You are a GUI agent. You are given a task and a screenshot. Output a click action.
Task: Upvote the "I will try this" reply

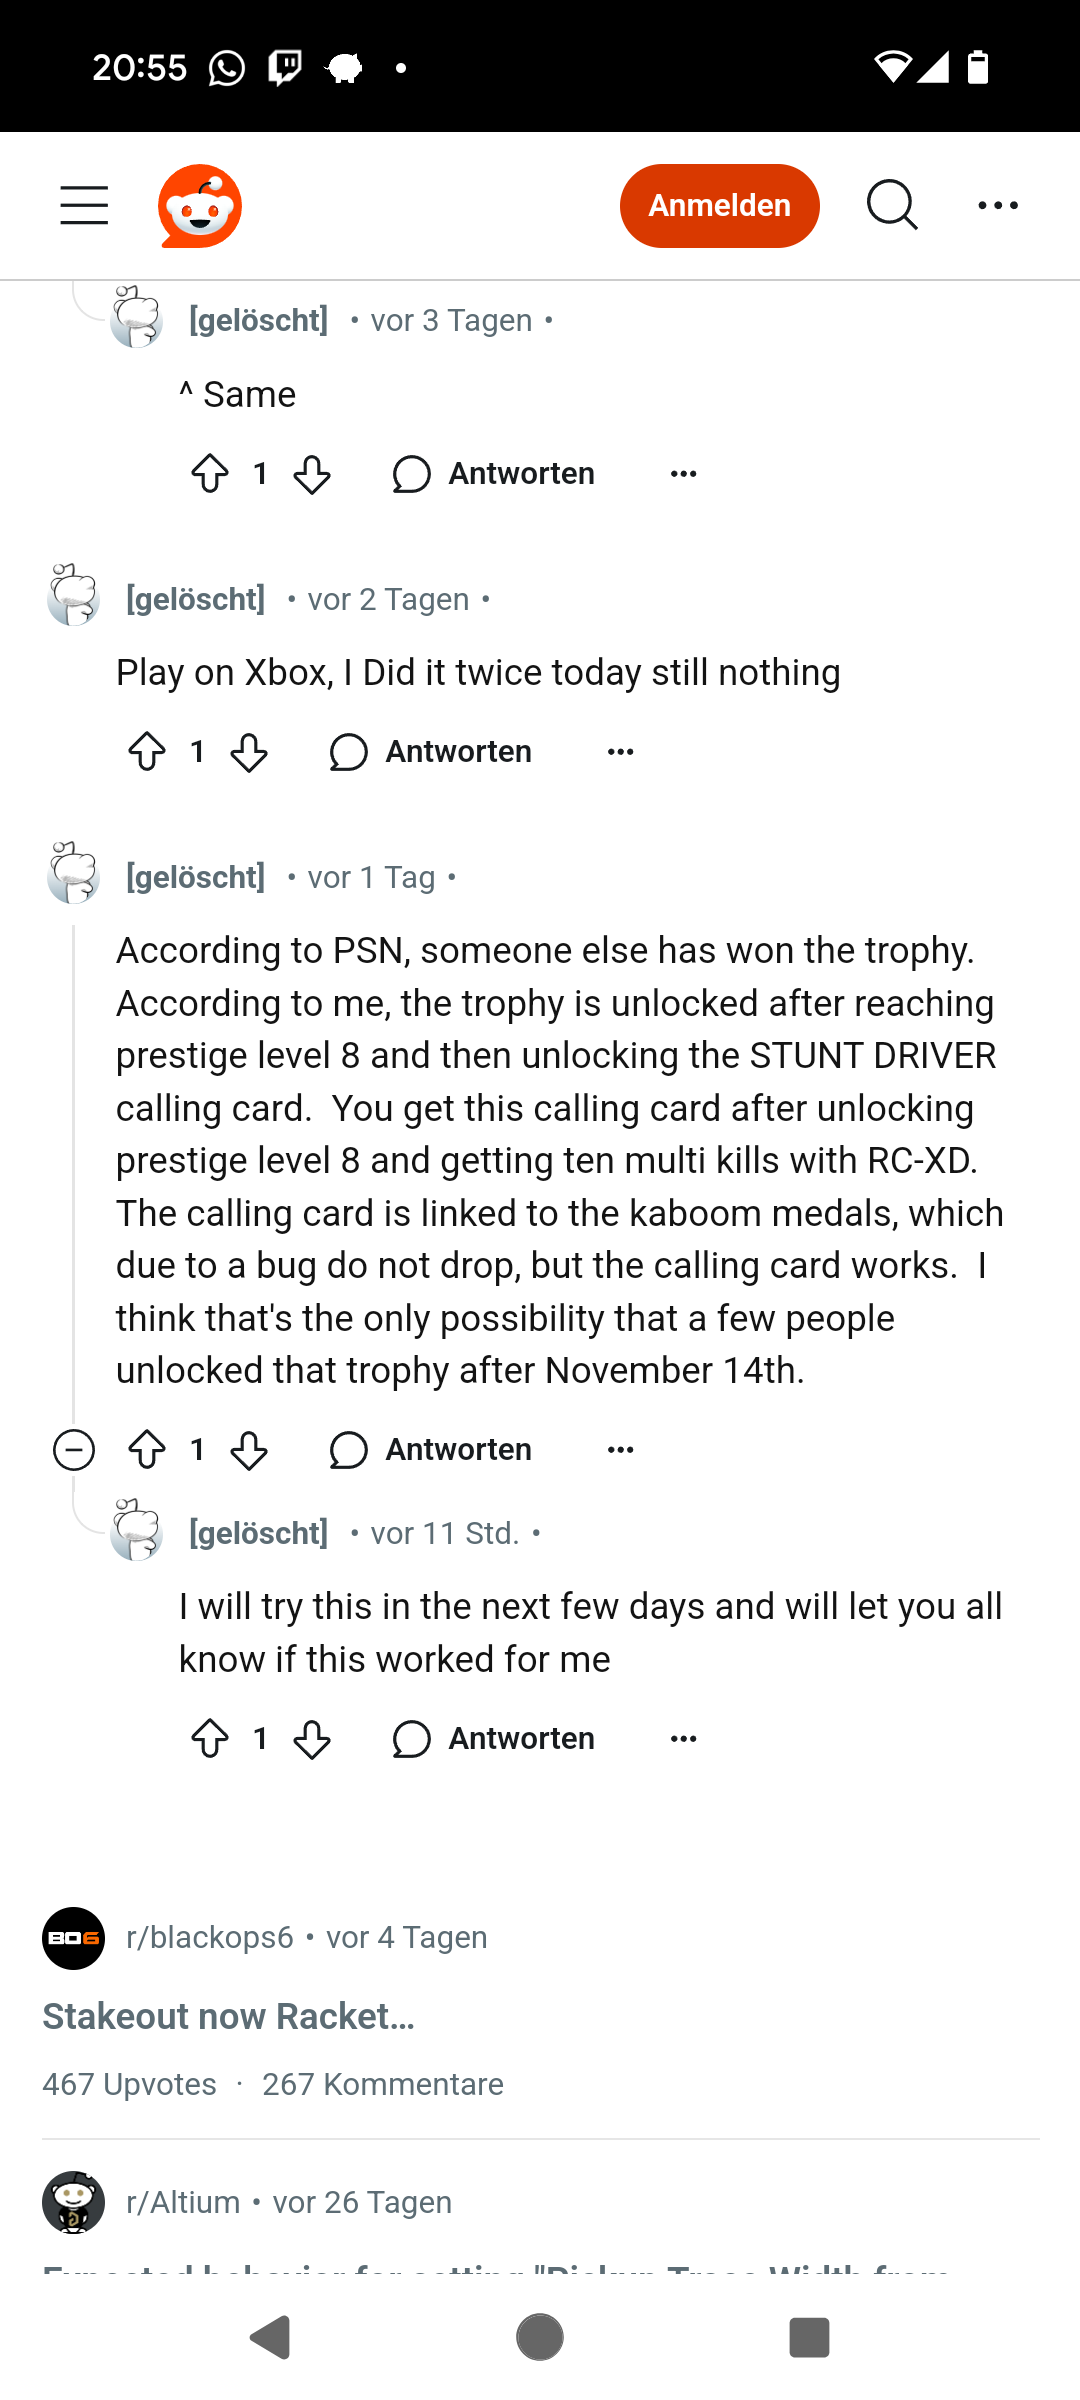pyautogui.click(x=210, y=1739)
